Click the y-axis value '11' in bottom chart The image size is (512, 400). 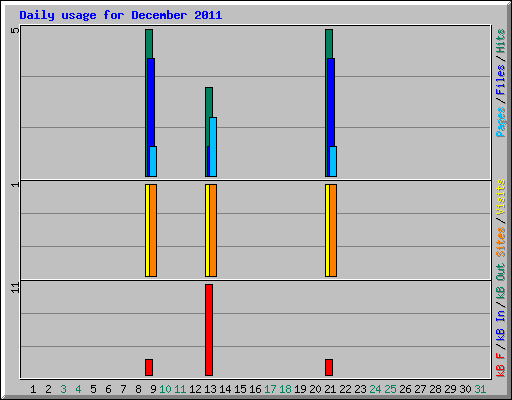click(15, 288)
